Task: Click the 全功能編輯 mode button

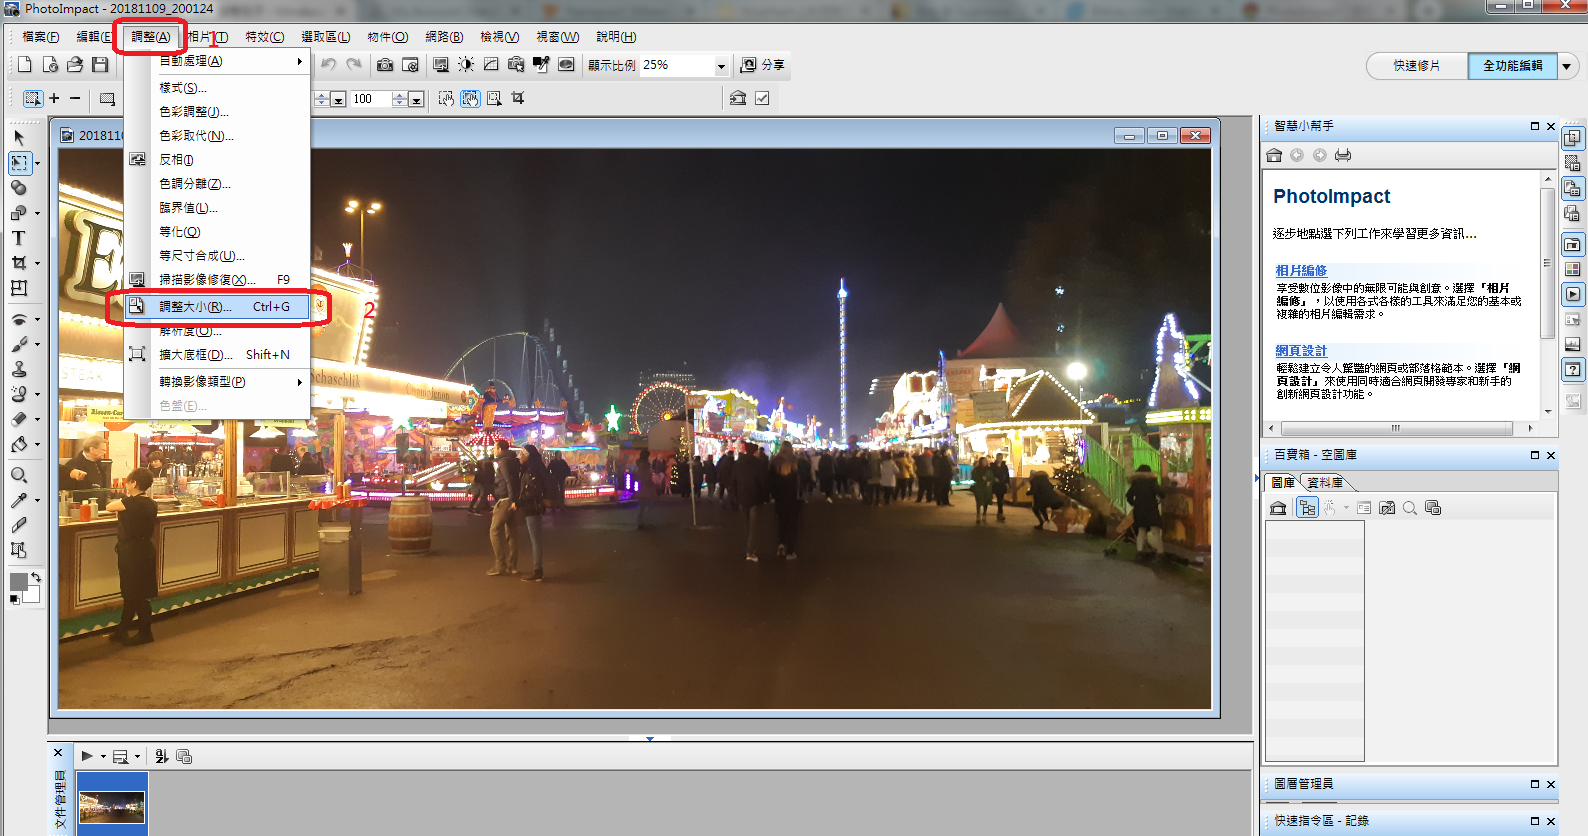Action: click(1512, 66)
